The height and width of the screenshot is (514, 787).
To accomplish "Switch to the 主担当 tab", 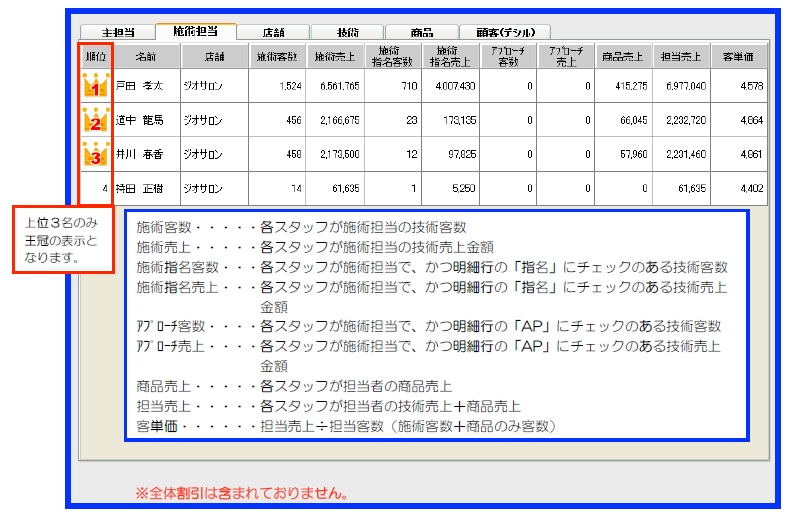I will click(118, 32).
